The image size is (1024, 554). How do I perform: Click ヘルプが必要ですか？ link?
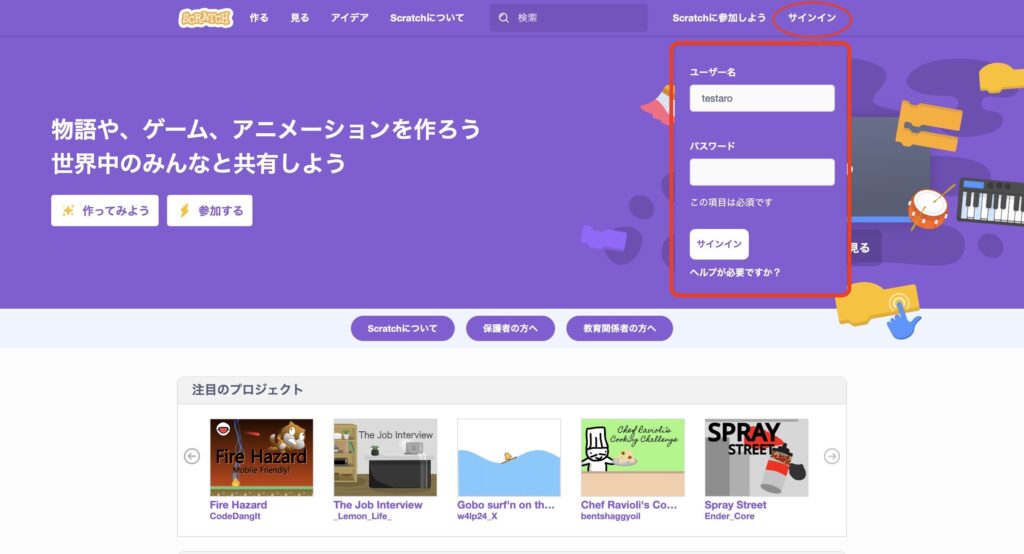click(735, 272)
